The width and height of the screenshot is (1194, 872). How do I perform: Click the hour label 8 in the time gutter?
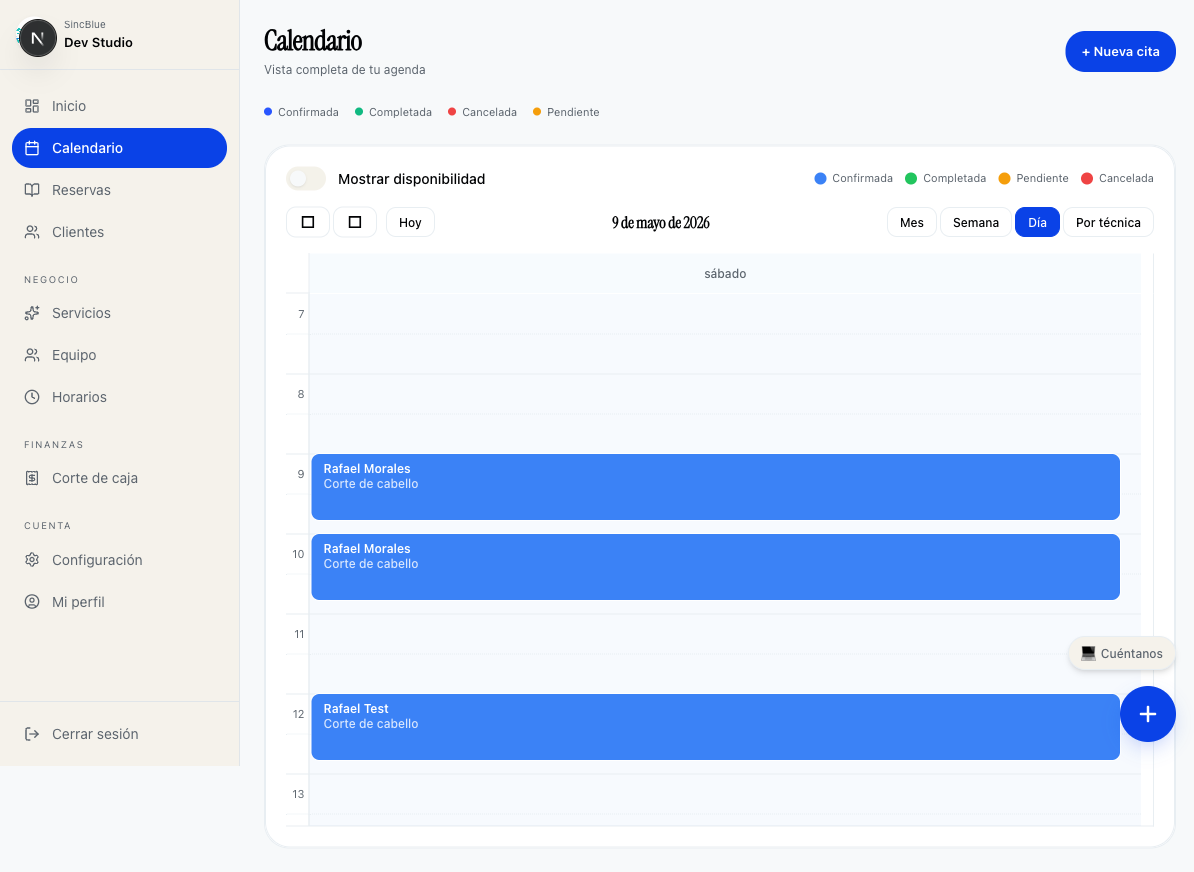click(x=301, y=394)
